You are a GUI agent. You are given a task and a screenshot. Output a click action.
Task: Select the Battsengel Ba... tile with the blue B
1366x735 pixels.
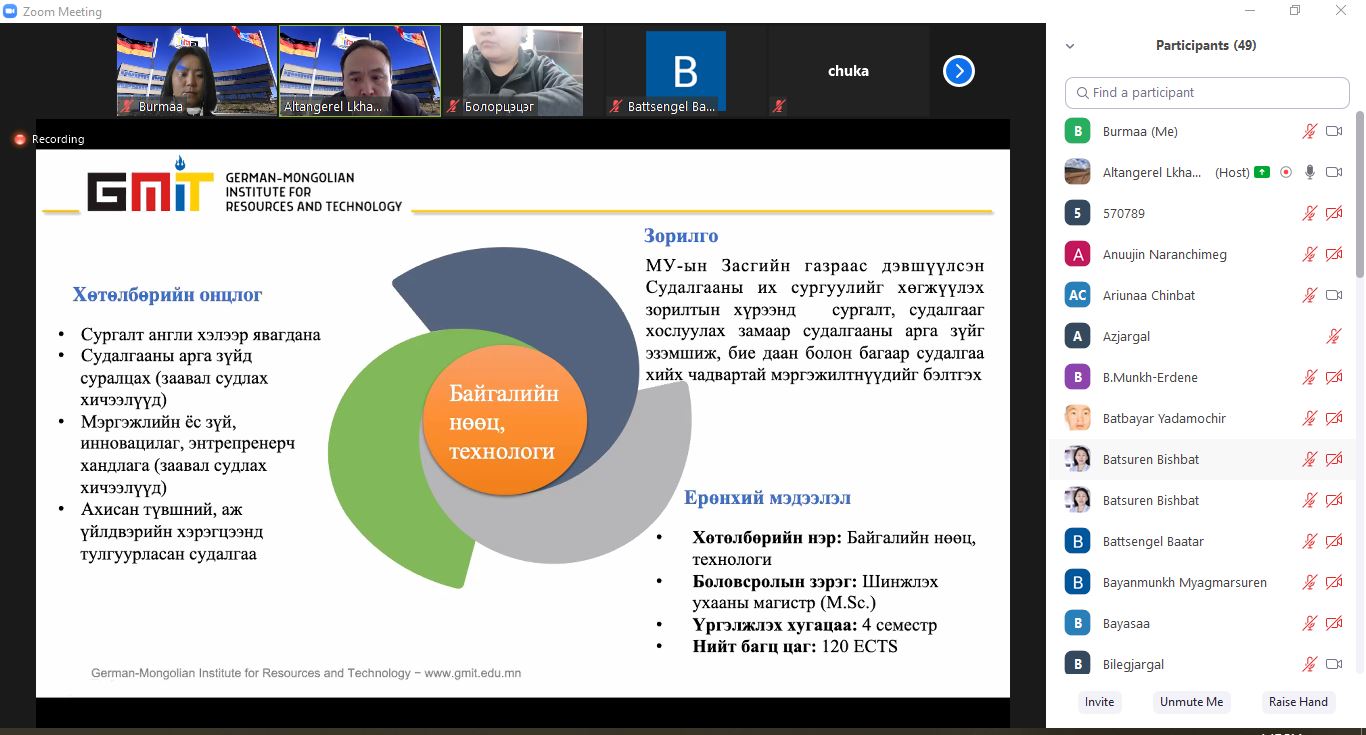pos(685,71)
